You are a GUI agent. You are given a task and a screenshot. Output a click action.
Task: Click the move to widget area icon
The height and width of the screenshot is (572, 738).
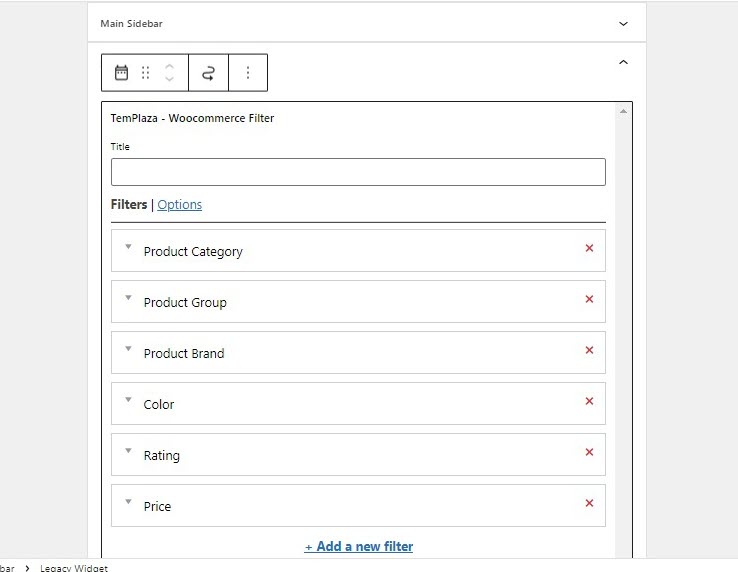(x=209, y=73)
